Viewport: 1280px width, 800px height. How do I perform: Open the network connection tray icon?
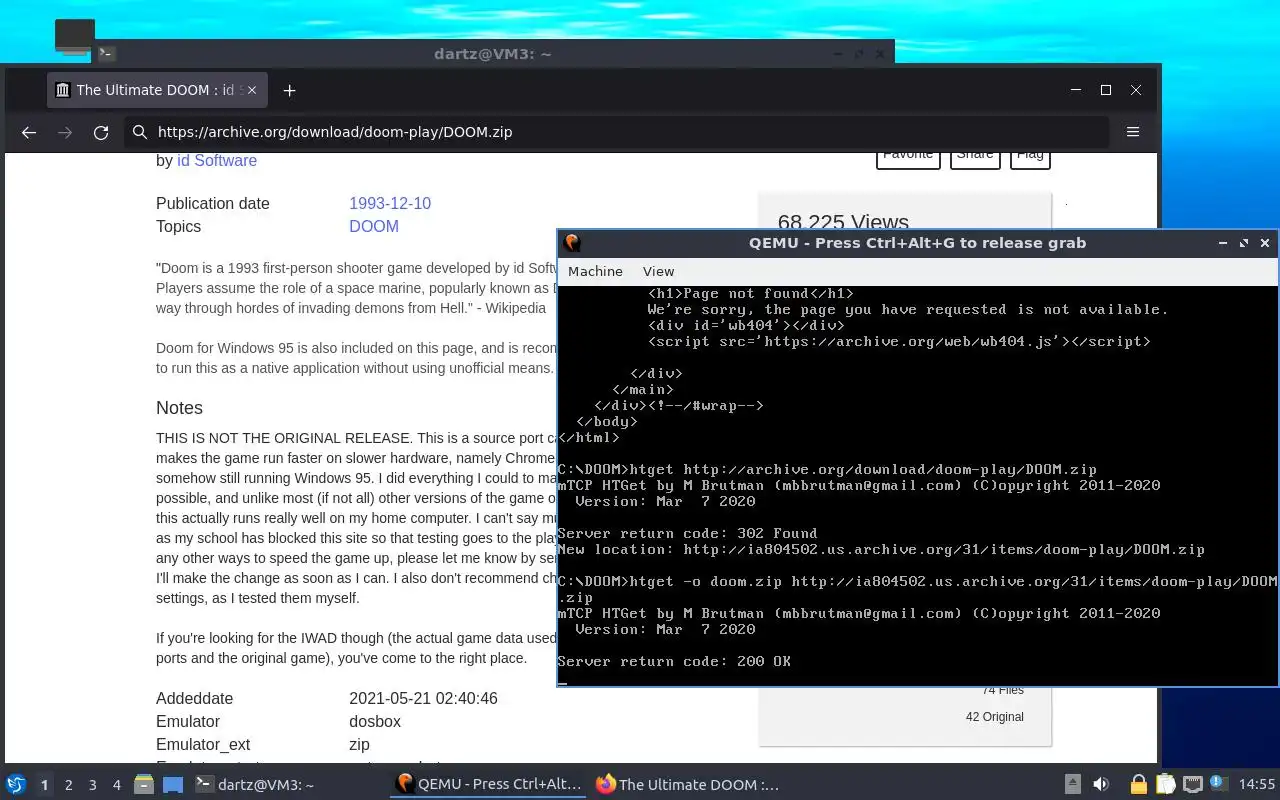pos(1192,785)
